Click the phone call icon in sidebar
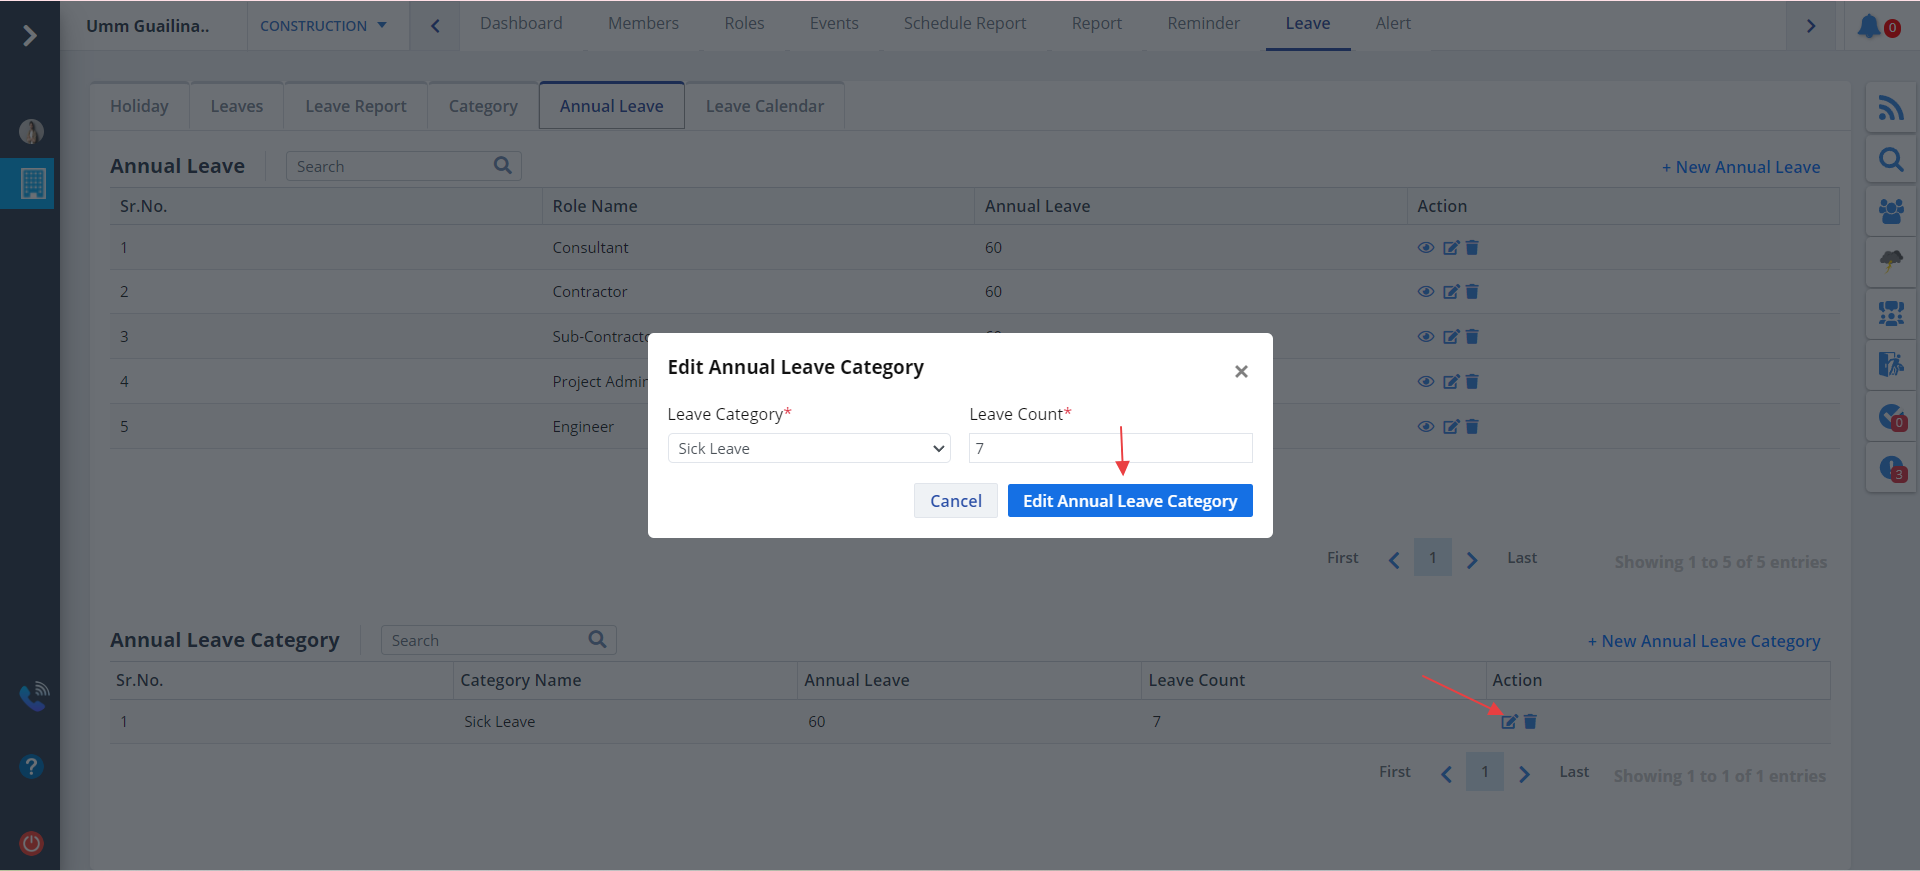 click(x=34, y=696)
